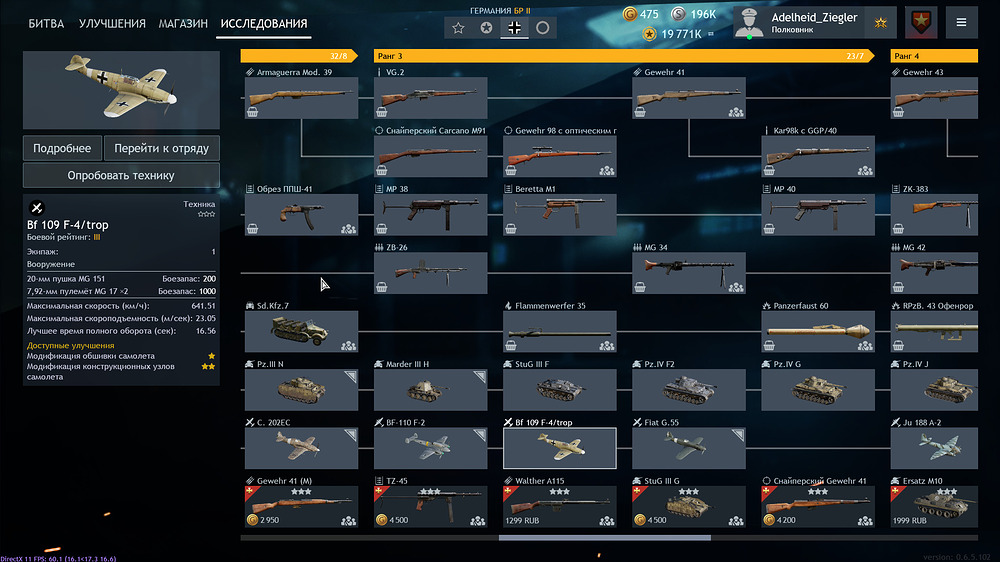The width and height of the screenshot is (1000, 562).
Task: Select the circle faction icon
Action: (x=542, y=27)
